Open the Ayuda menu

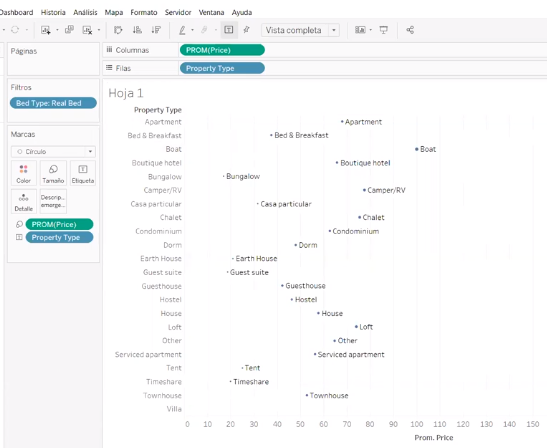(x=242, y=13)
